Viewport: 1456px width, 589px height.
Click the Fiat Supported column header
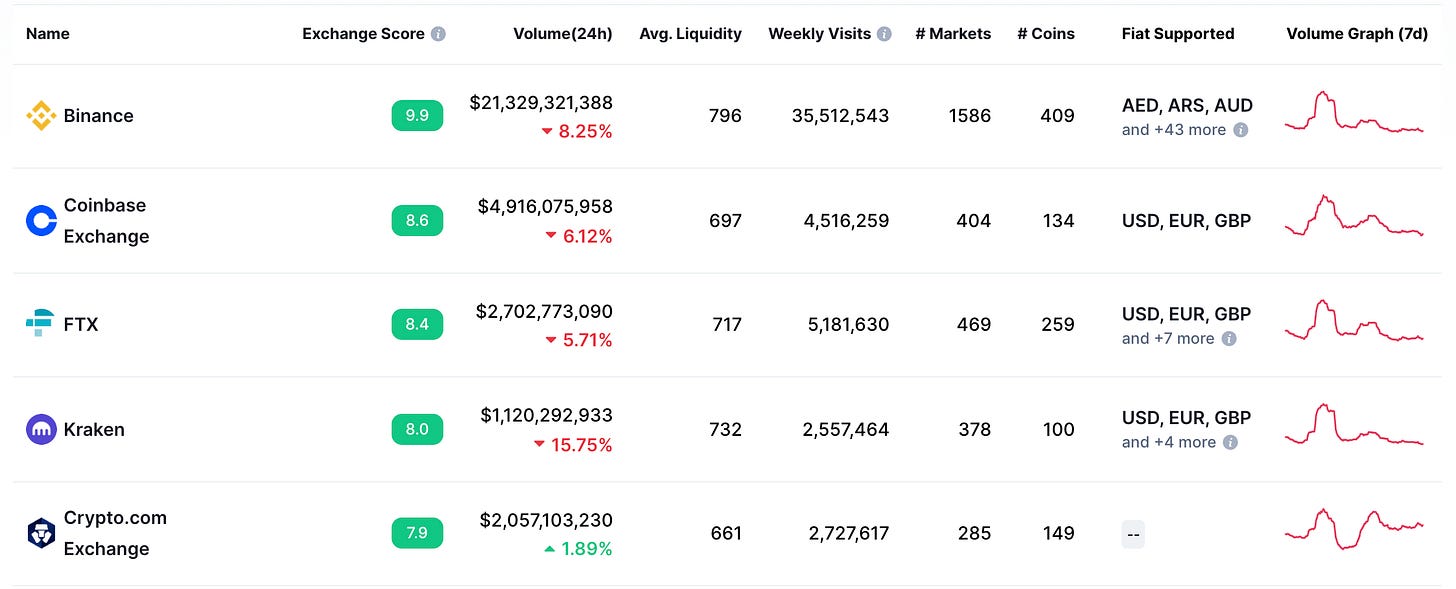[1178, 34]
